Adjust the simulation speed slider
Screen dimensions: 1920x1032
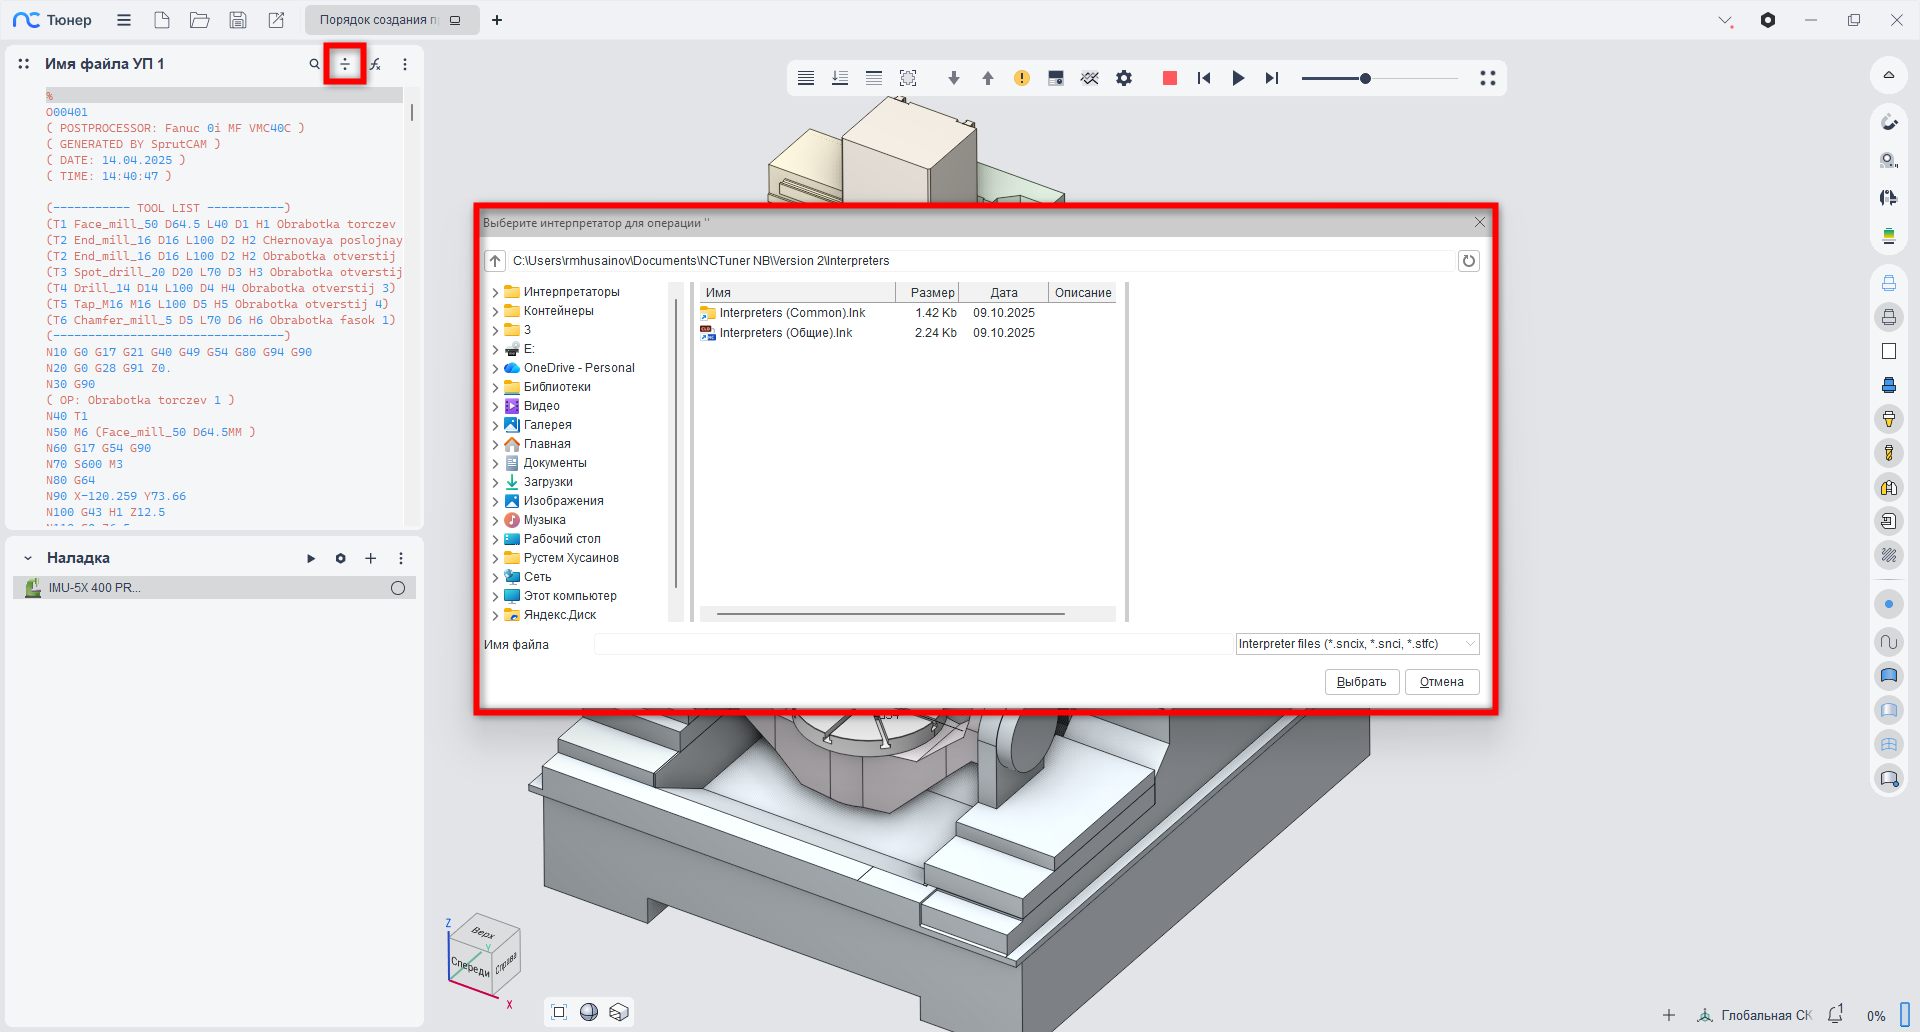[x=1365, y=78]
